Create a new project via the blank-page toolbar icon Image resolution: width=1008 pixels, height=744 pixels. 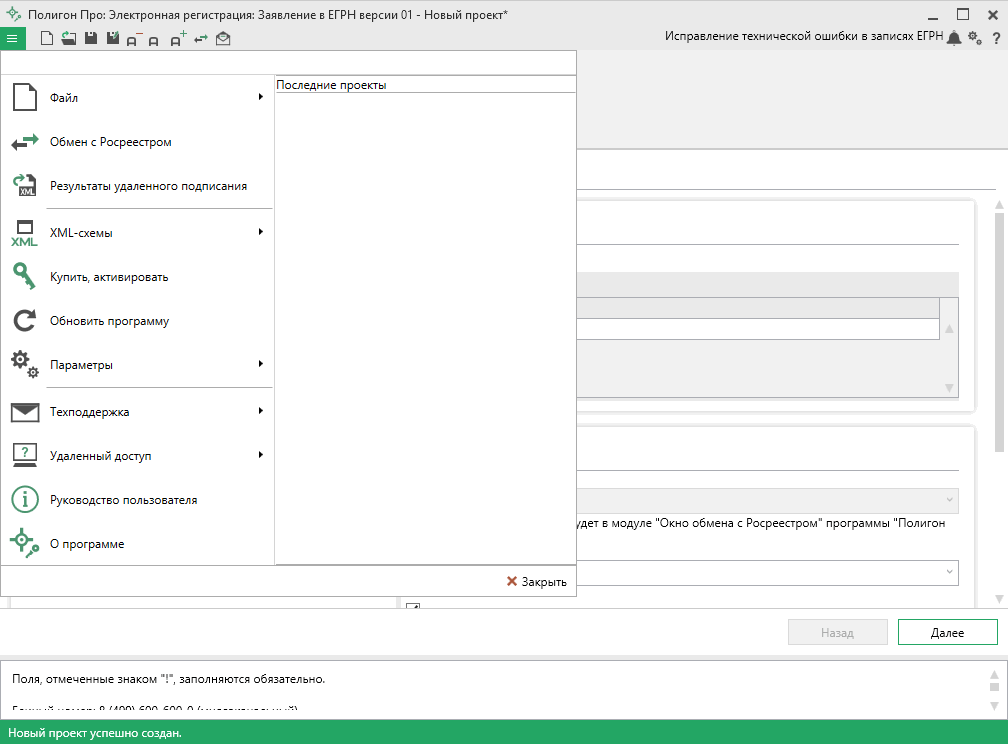pyautogui.click(x=47, y=39)
